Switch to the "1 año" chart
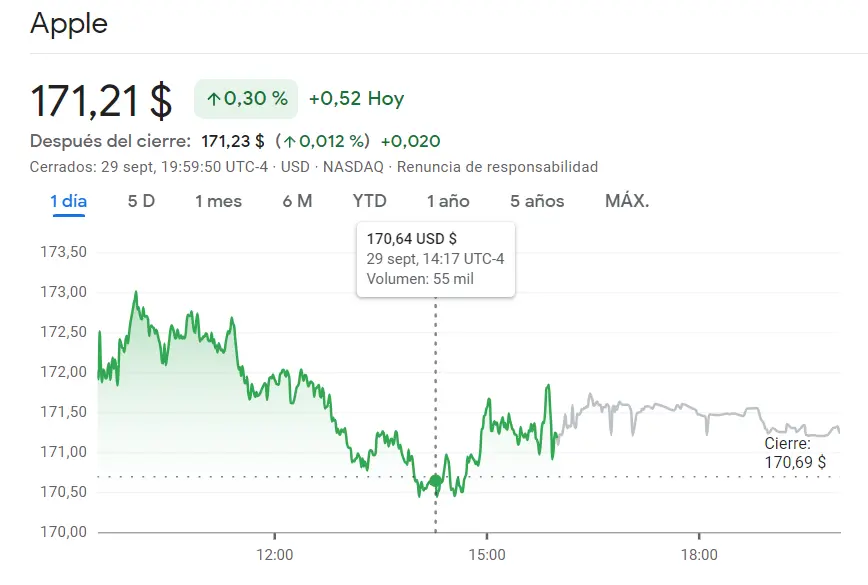 point(450,201)
